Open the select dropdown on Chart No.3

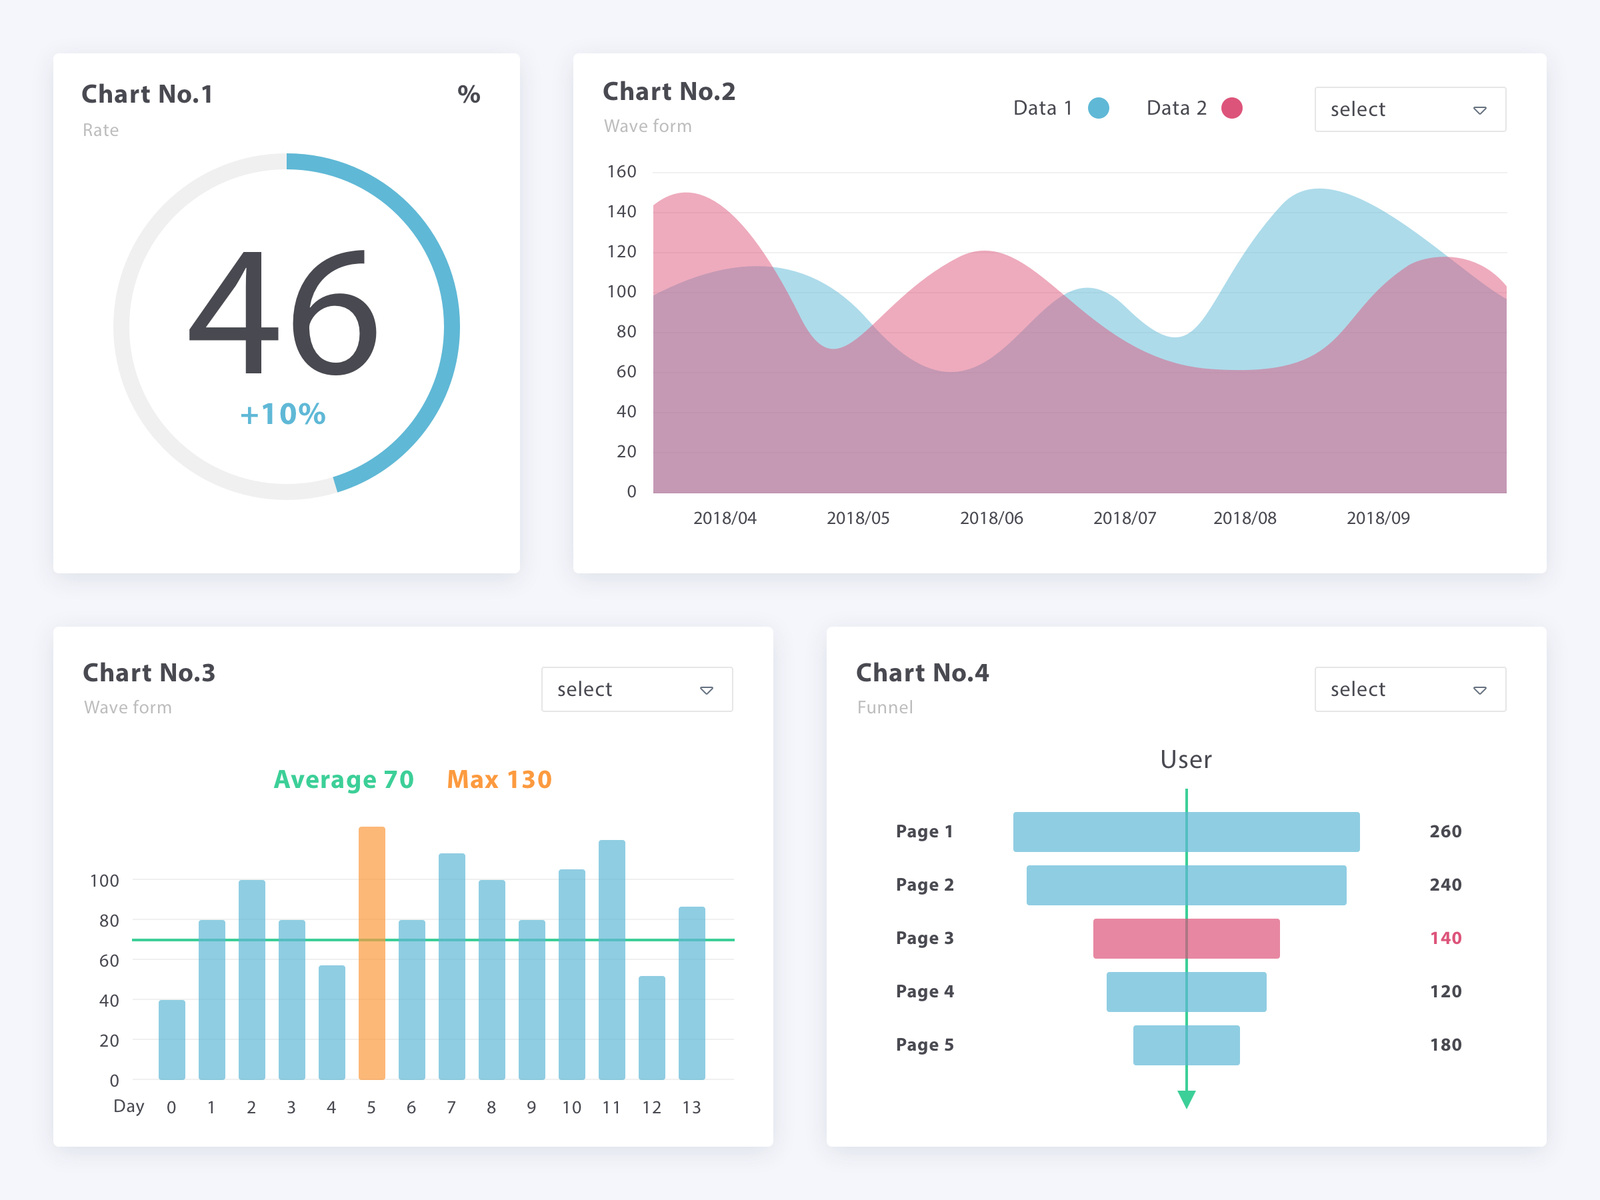coord(637,689)
